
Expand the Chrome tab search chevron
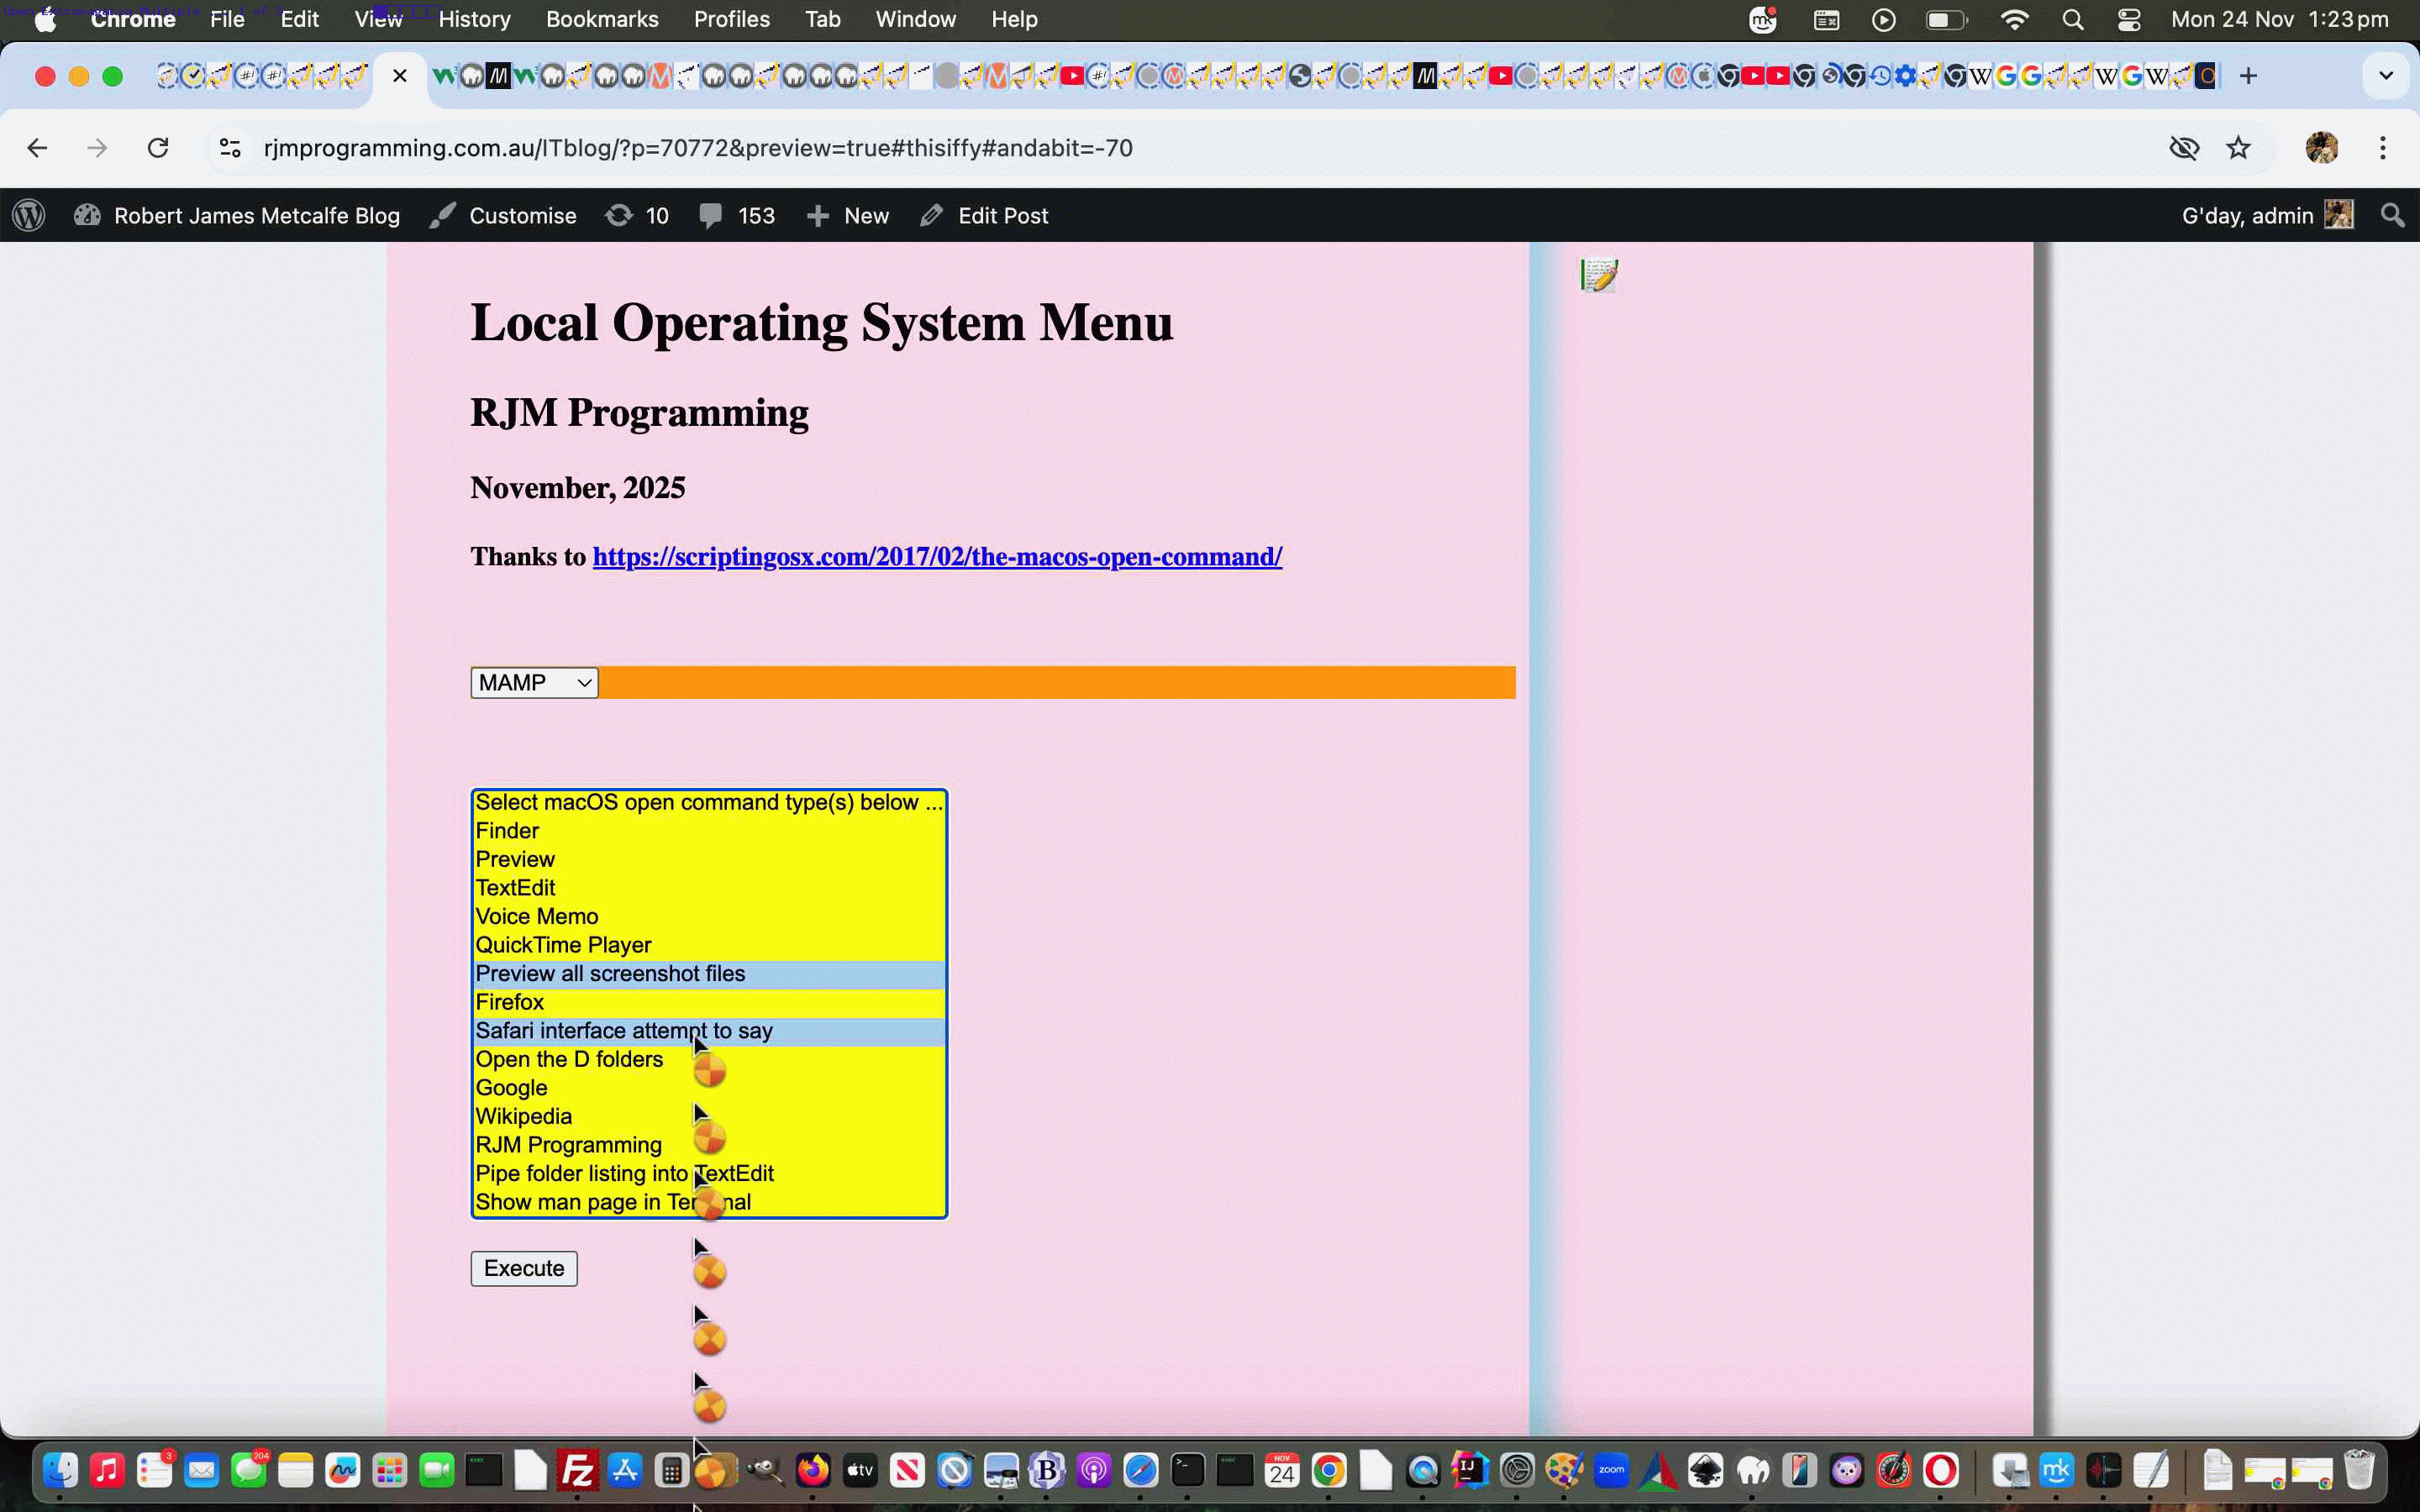click(2385, 75)
